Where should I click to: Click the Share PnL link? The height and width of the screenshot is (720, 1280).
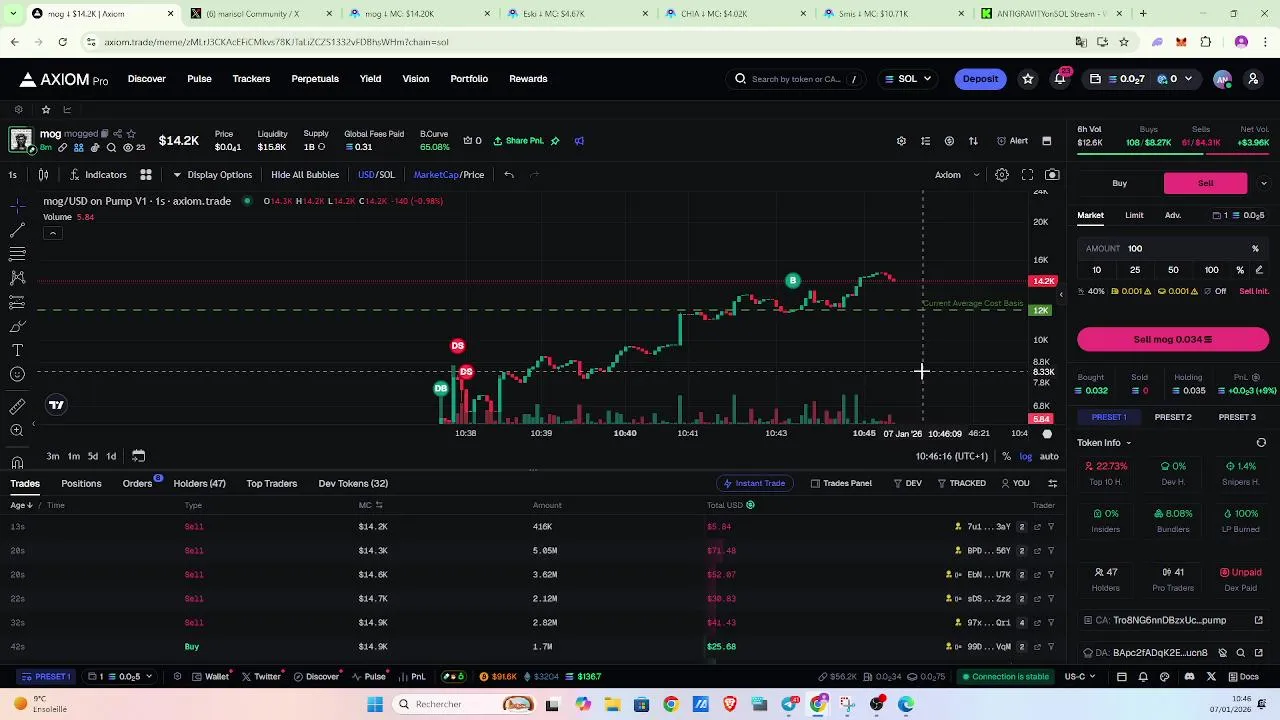click(525, 141)
